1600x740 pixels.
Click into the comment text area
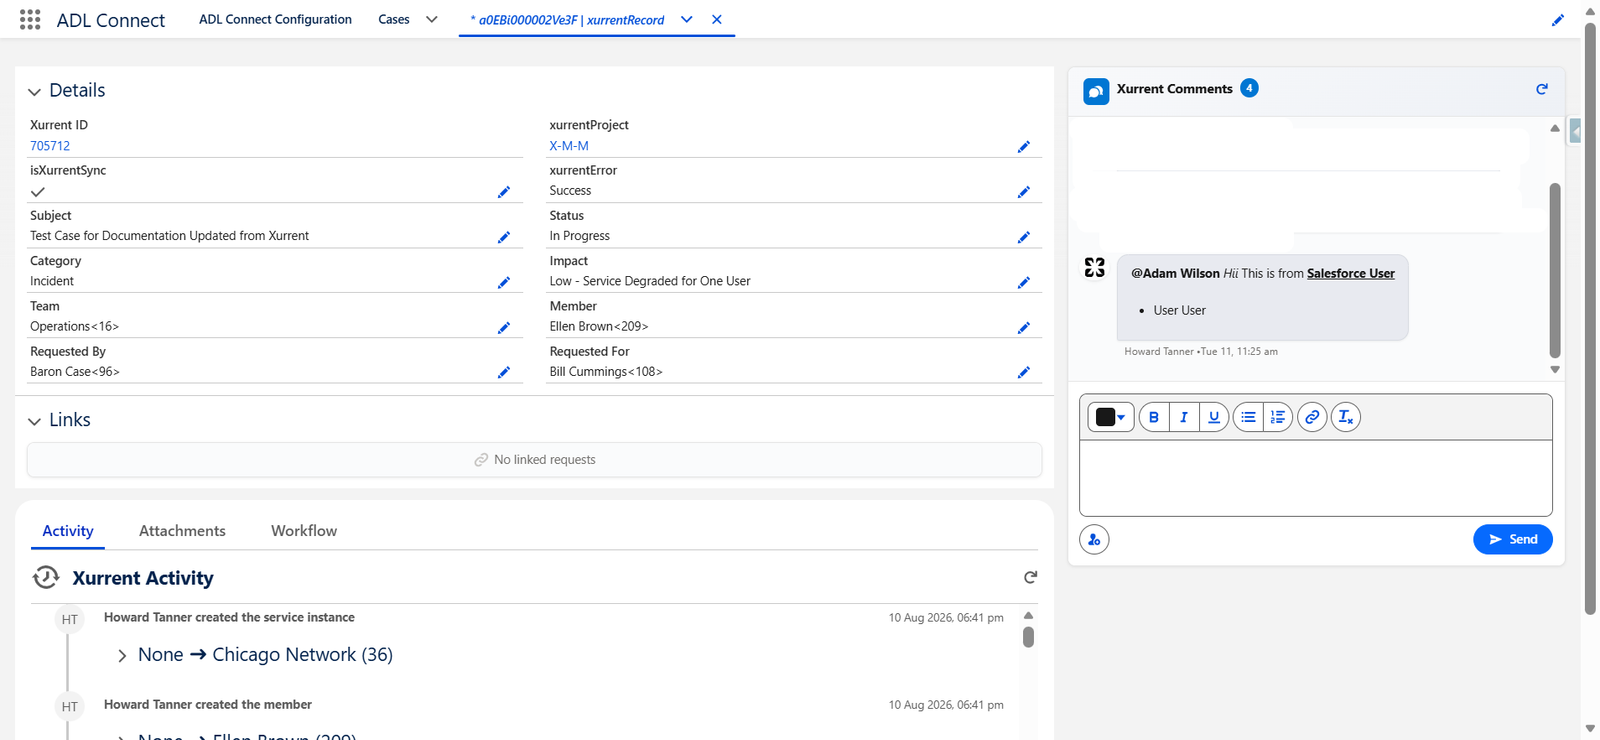coord(1316,478)
